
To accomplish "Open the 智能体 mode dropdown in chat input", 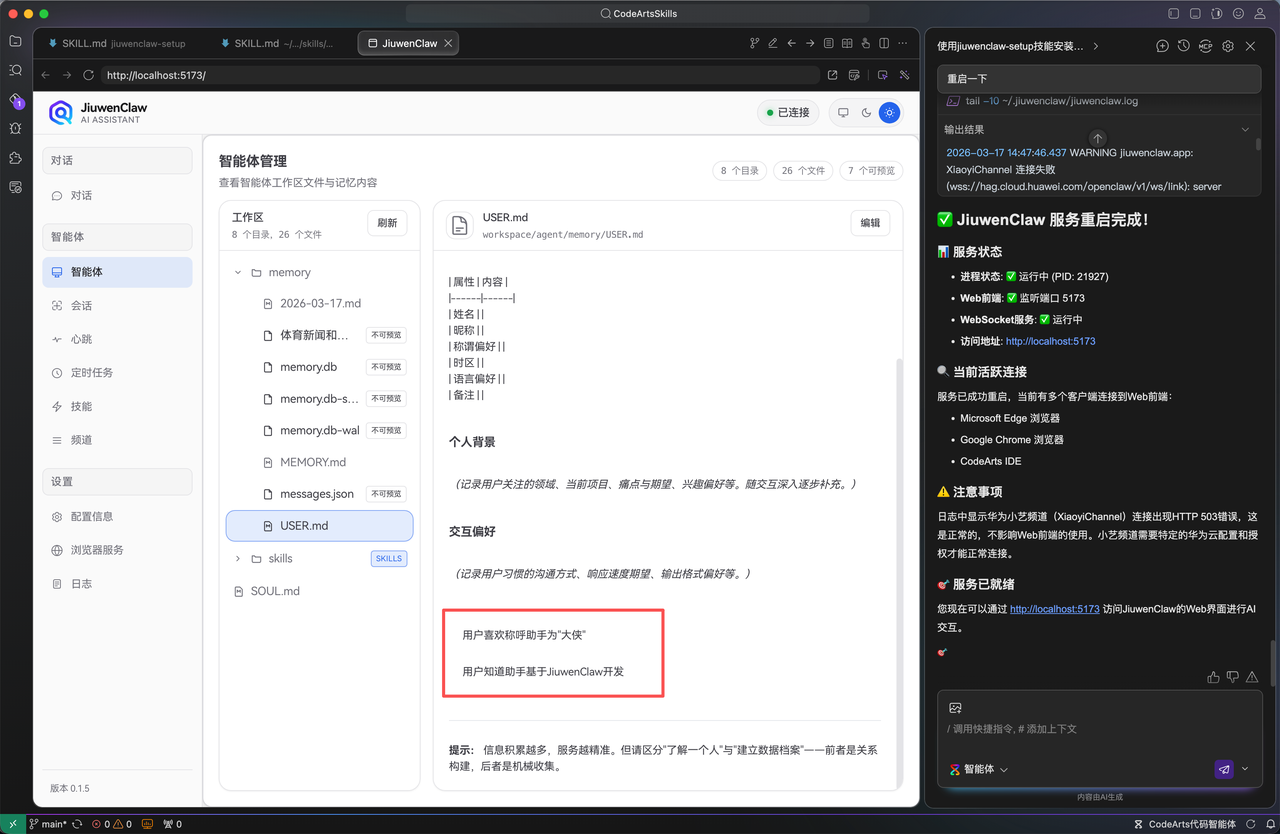I will click(x=979, y=769).
